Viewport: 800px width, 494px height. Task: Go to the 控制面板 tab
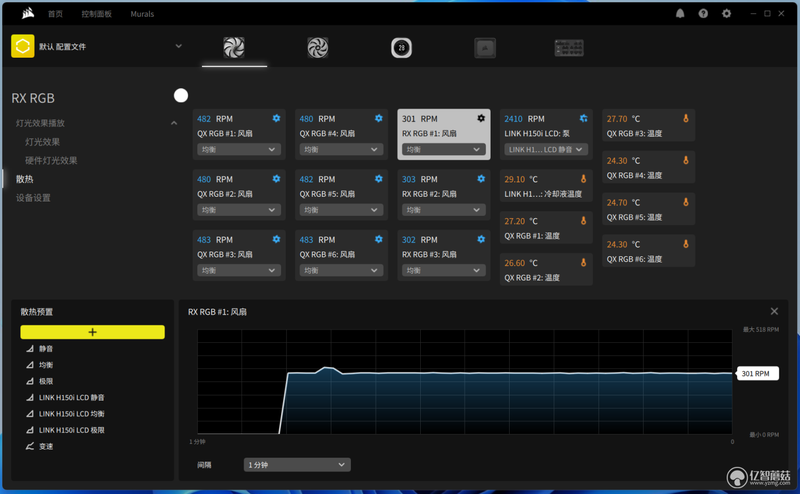(96, 14)
